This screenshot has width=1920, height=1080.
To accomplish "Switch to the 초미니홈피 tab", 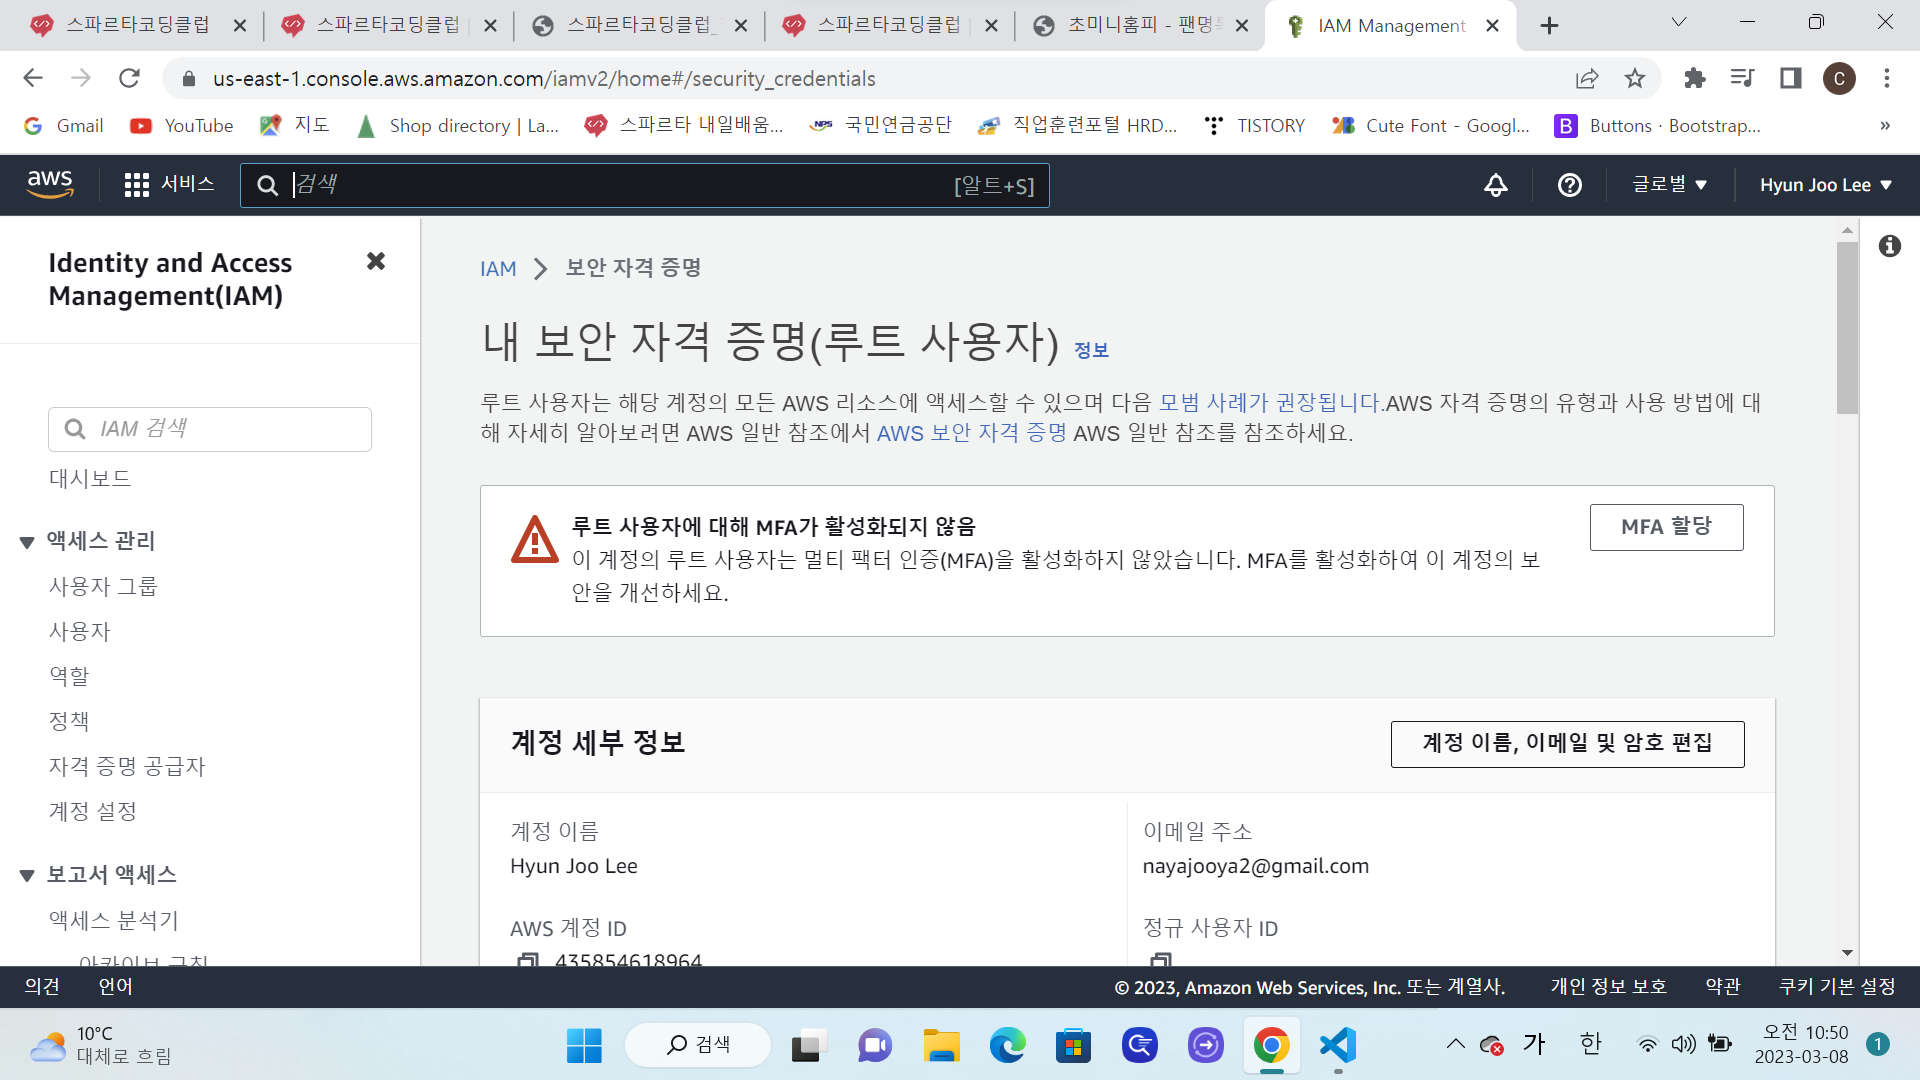I will tap(1139, 26).
